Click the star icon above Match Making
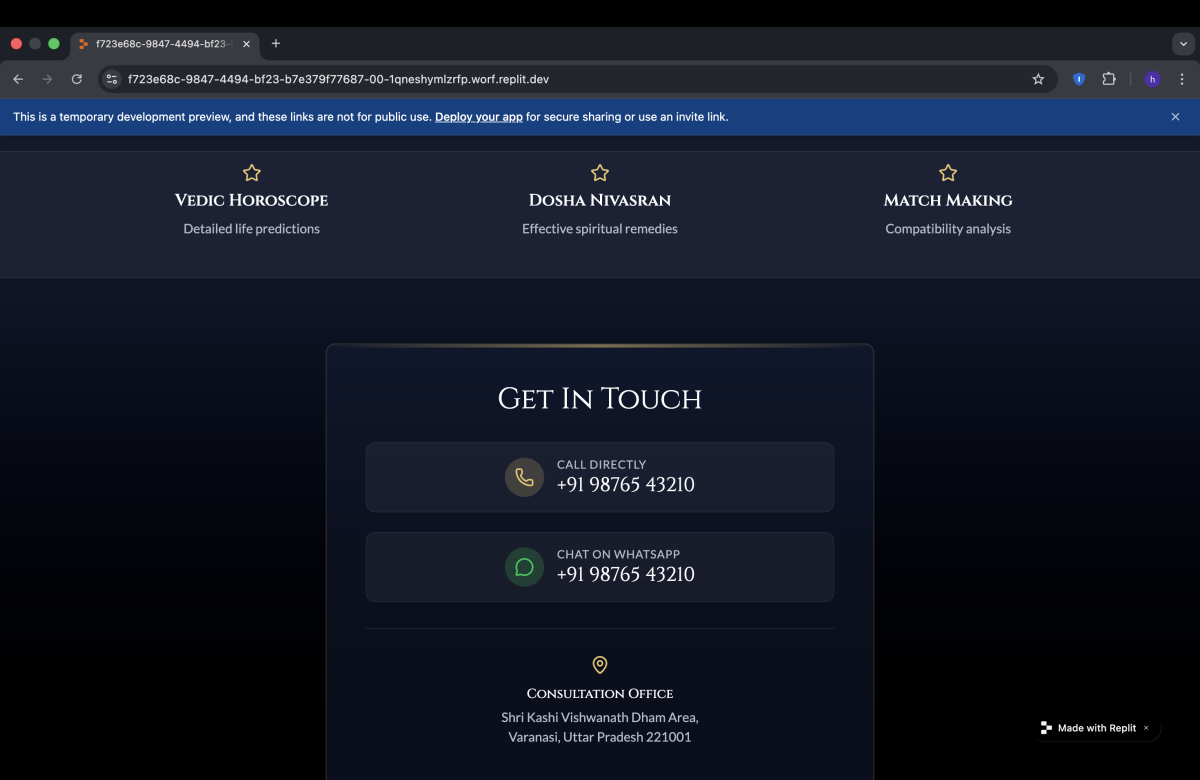The height and width of the screenshot is (780, 1200). point(948,173)
